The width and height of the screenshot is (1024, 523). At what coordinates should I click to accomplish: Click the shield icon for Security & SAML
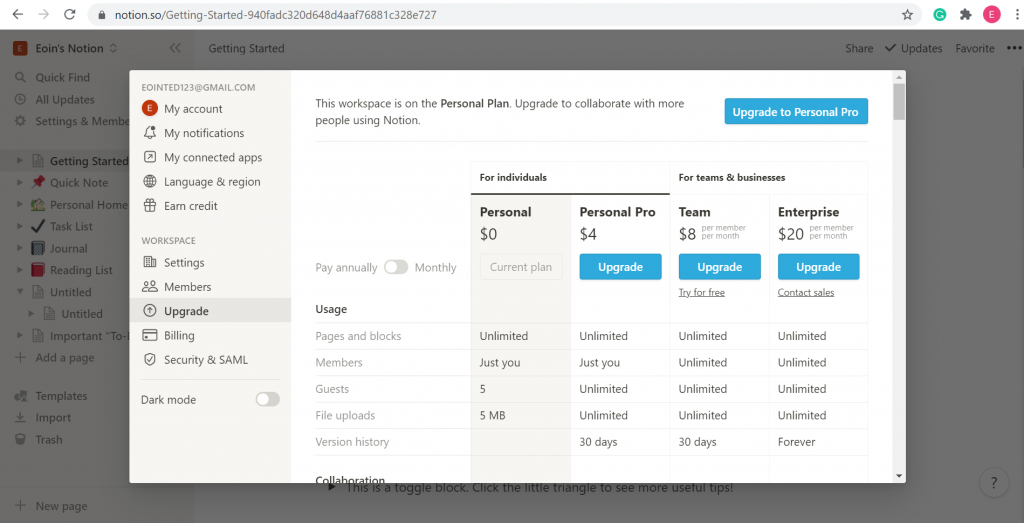click(x=150, y=360)
